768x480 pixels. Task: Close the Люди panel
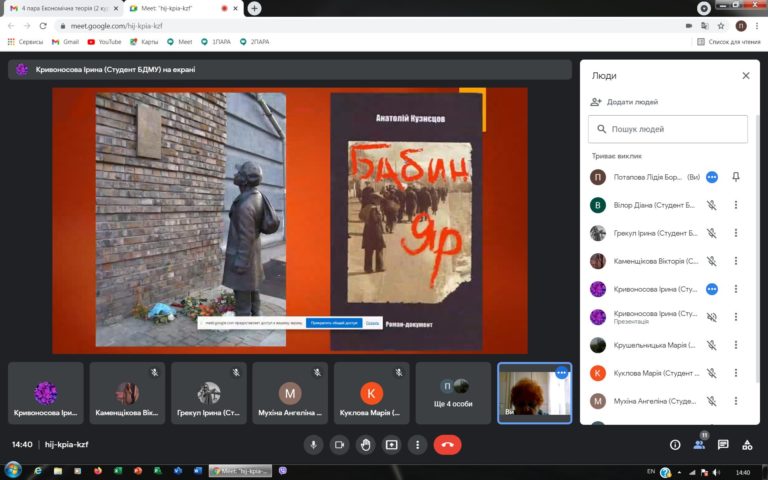click(x=745, y=75)
